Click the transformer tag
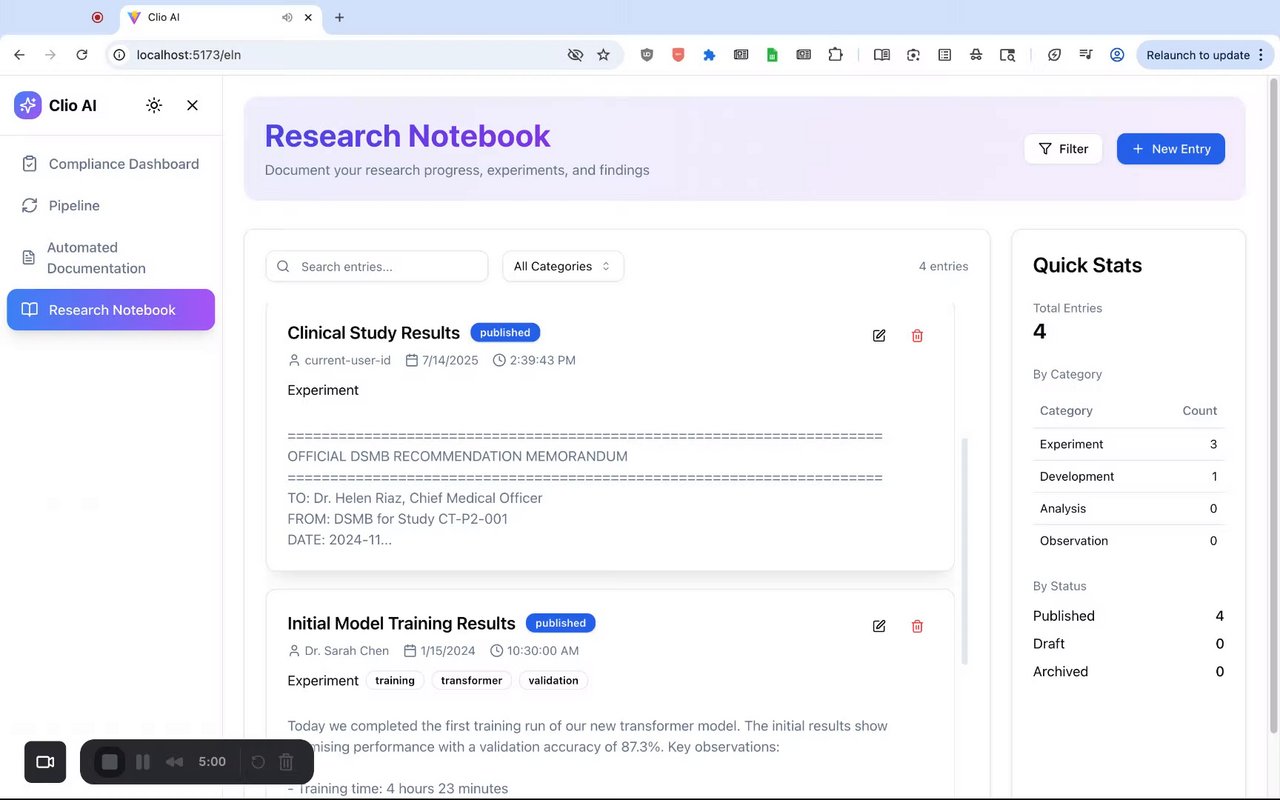This screenshot has height=800, width=1280. point(472,680)
